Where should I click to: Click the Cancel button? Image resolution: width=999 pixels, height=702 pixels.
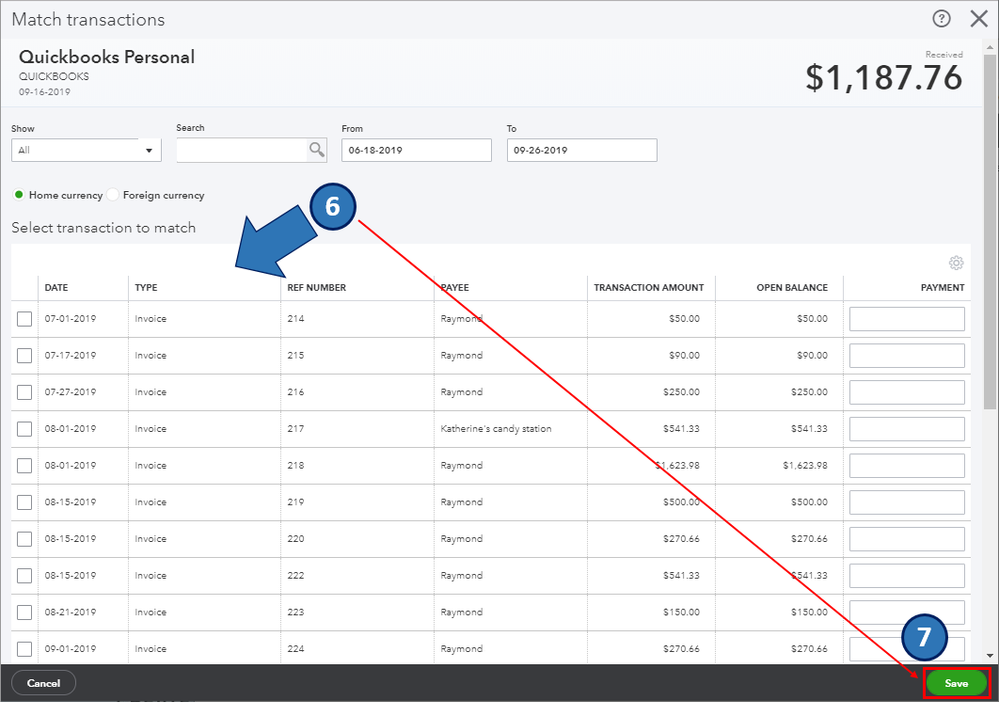[x=43, y=683]
